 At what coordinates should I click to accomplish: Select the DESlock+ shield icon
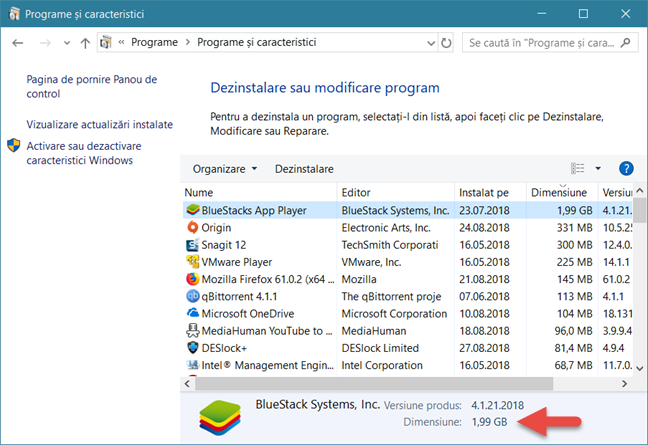193,347
